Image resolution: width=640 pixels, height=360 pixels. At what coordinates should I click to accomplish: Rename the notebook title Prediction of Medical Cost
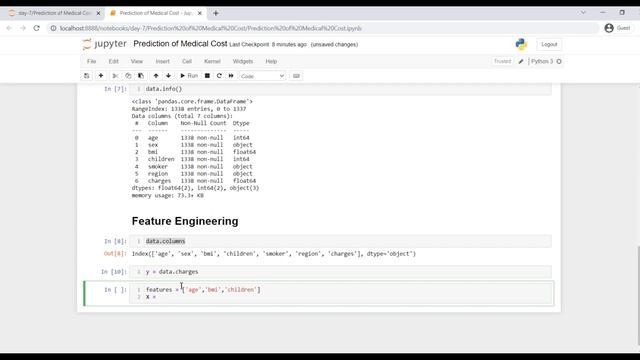[x=180, y=44]
